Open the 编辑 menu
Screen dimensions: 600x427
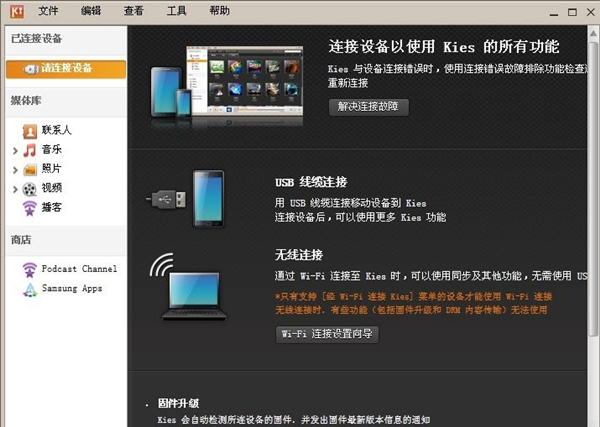point(91,11)
